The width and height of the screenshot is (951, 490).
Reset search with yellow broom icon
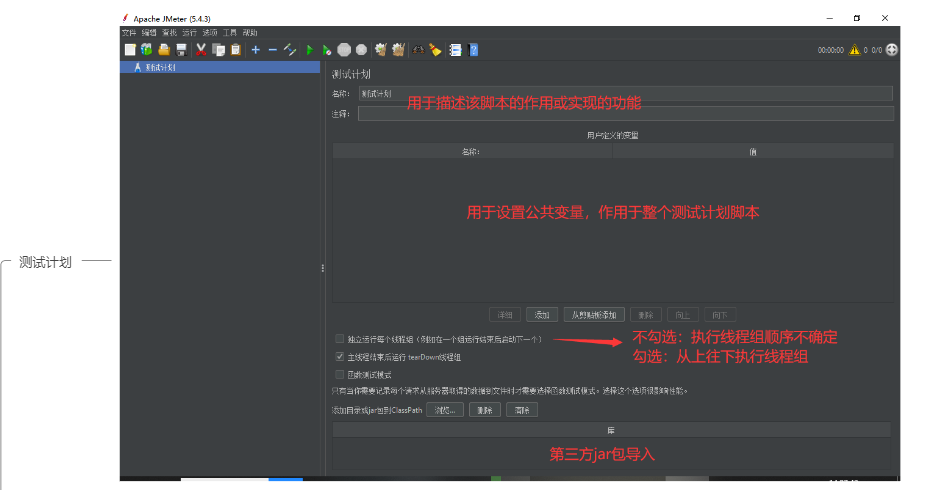[x=435, y=50]
